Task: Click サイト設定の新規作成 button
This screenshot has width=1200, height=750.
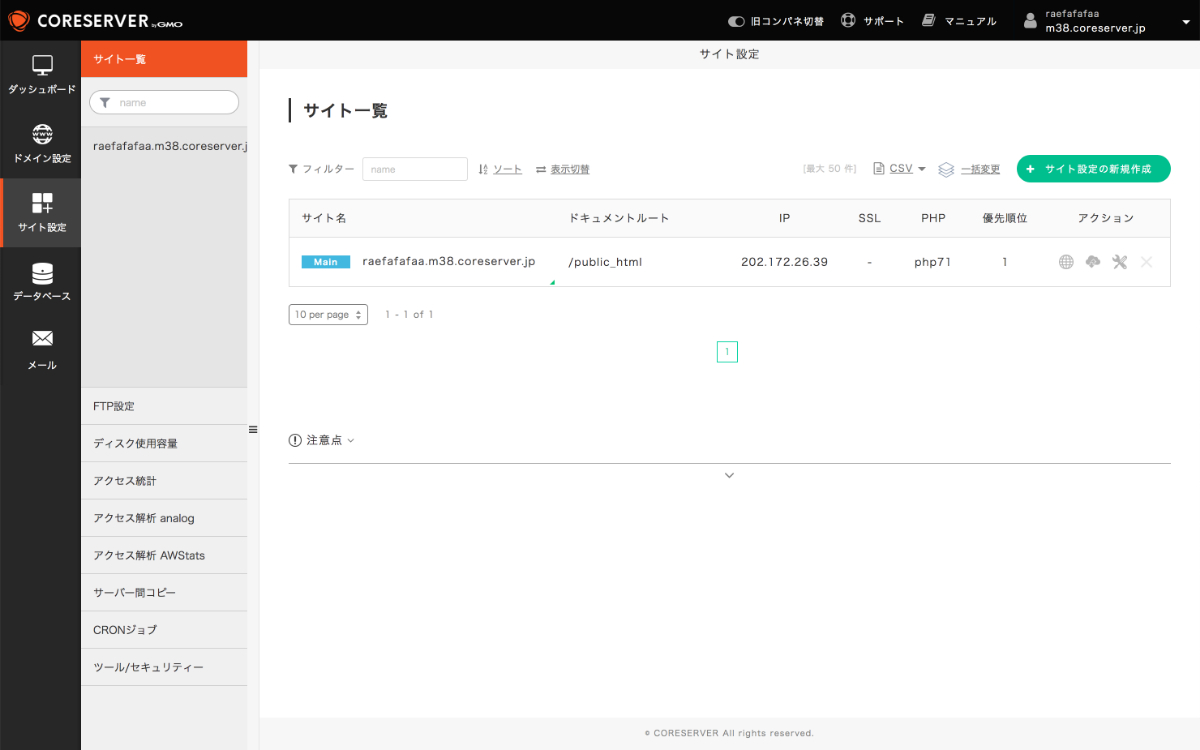Action: [x=1093, y=169]
